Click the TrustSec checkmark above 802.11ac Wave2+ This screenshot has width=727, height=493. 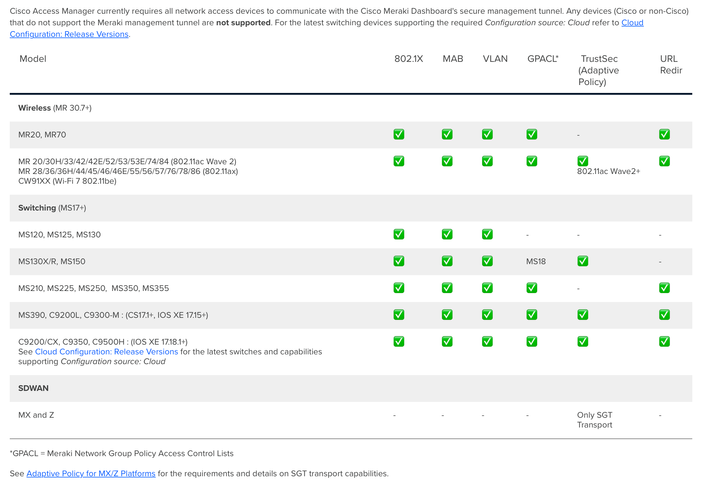[x=583, y=161]
